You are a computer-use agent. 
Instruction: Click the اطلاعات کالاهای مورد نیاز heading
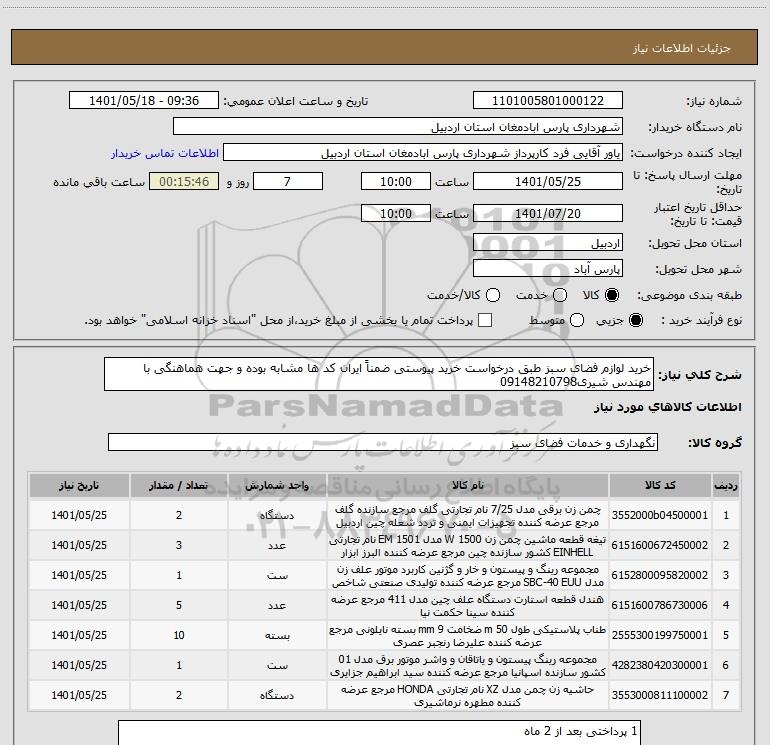[x=668, y=407]
